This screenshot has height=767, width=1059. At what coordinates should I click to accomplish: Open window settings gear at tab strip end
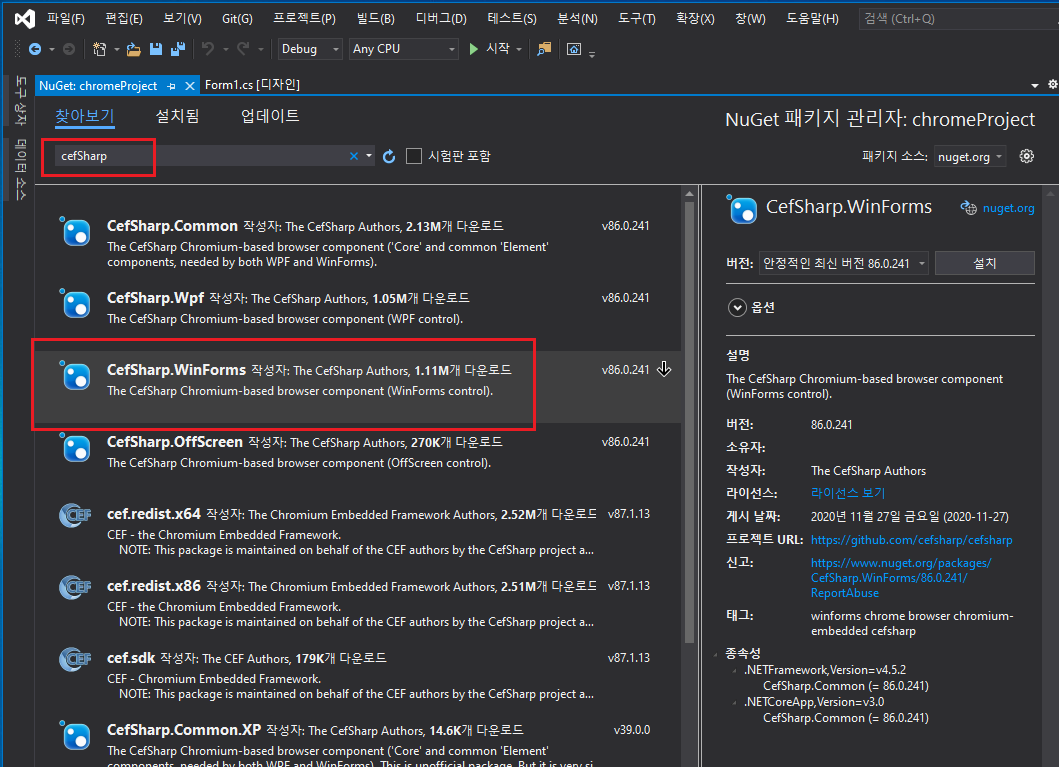point(1052,84)
